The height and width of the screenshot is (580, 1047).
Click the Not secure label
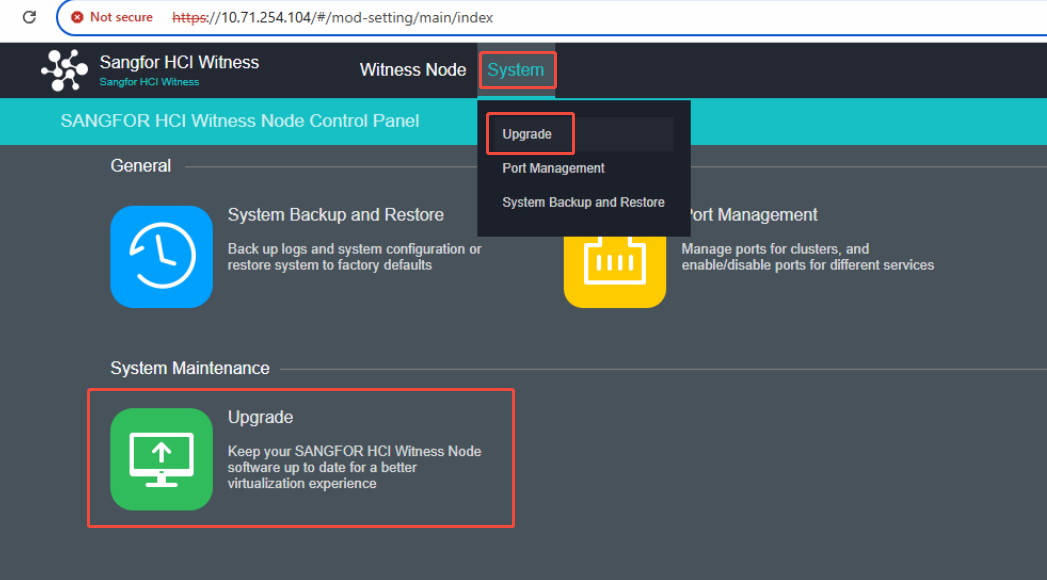121,17
